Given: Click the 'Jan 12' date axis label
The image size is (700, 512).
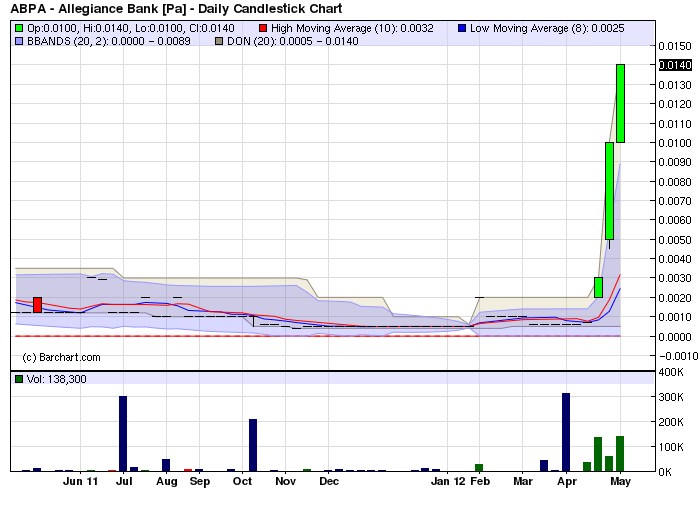Looking at the screenshot, I should pos(448,482).
